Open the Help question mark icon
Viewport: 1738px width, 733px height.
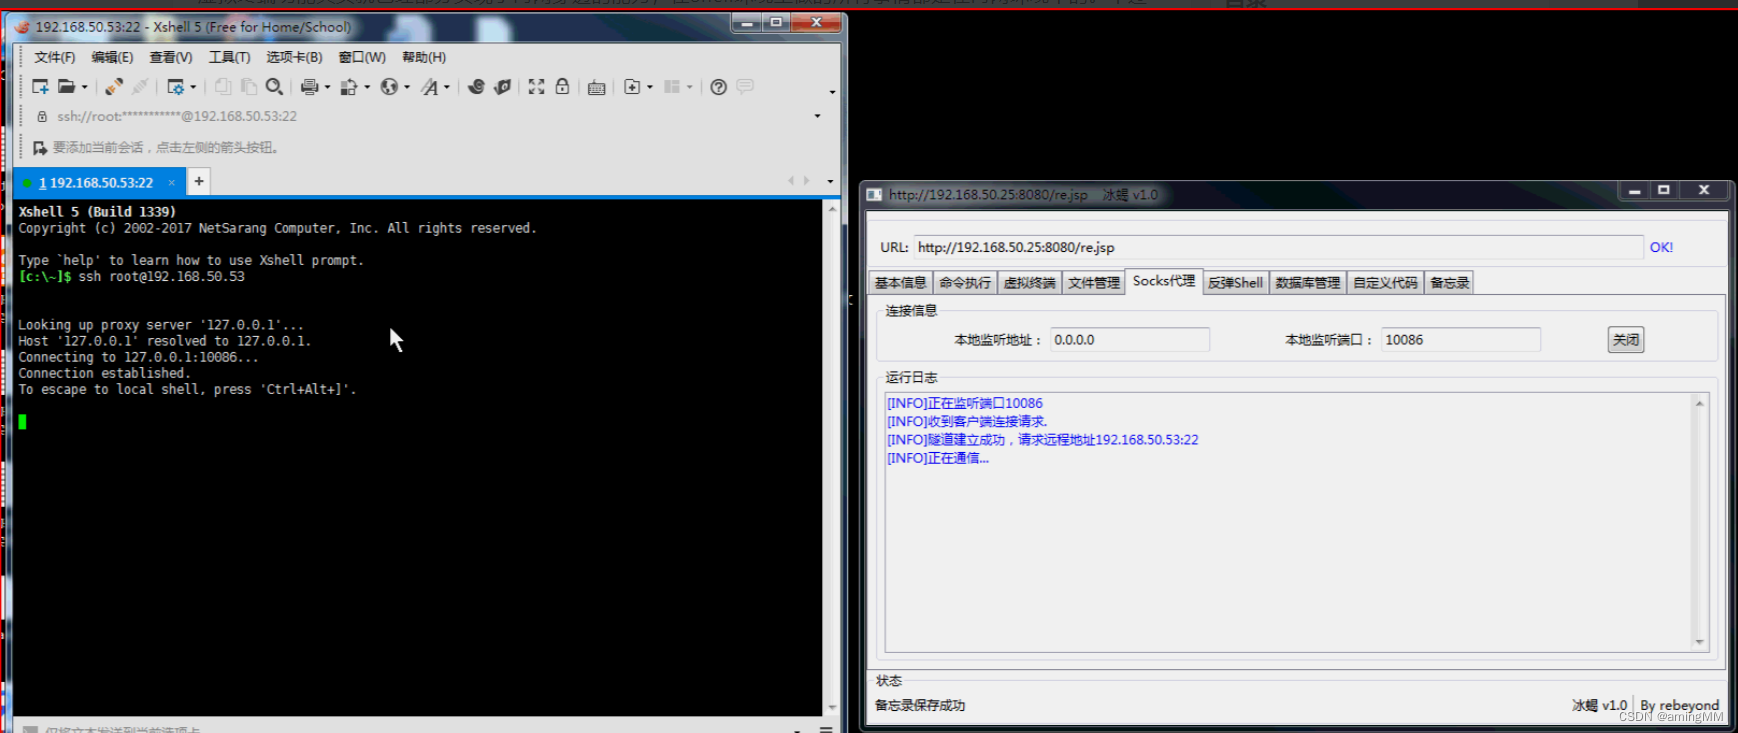pos(718,87)
